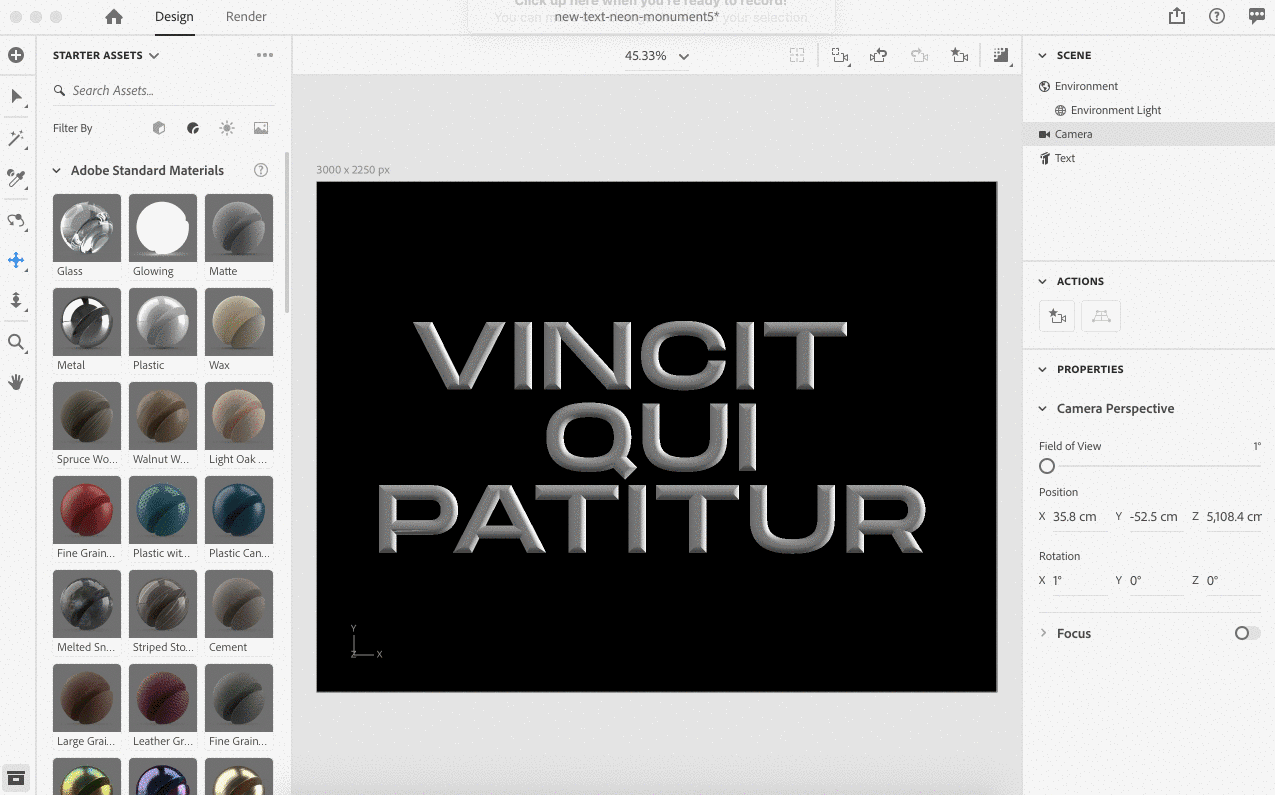Viewport: 1275px width, 795px height.
Task: Activate the Dolly camera tool
Action: [x=16, y=300]
